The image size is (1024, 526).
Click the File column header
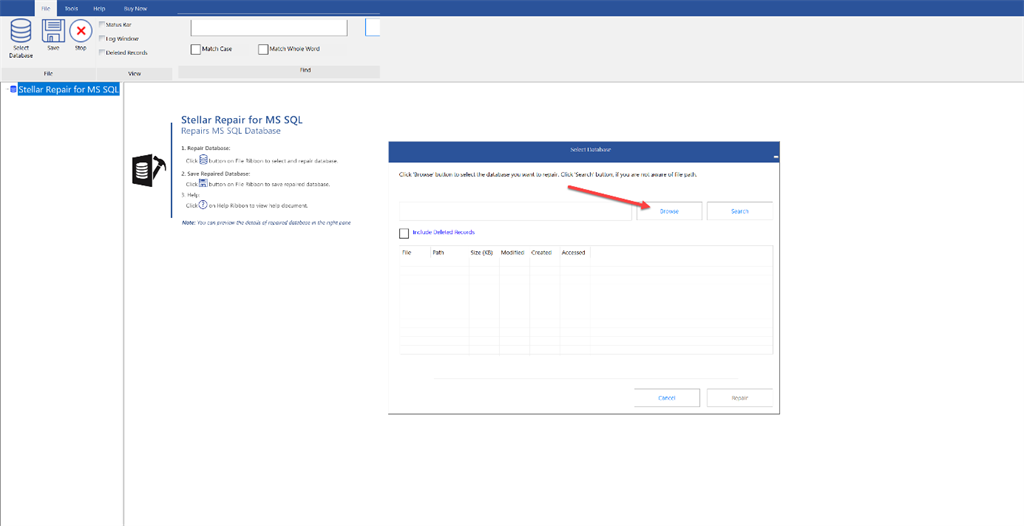point(406,252)
